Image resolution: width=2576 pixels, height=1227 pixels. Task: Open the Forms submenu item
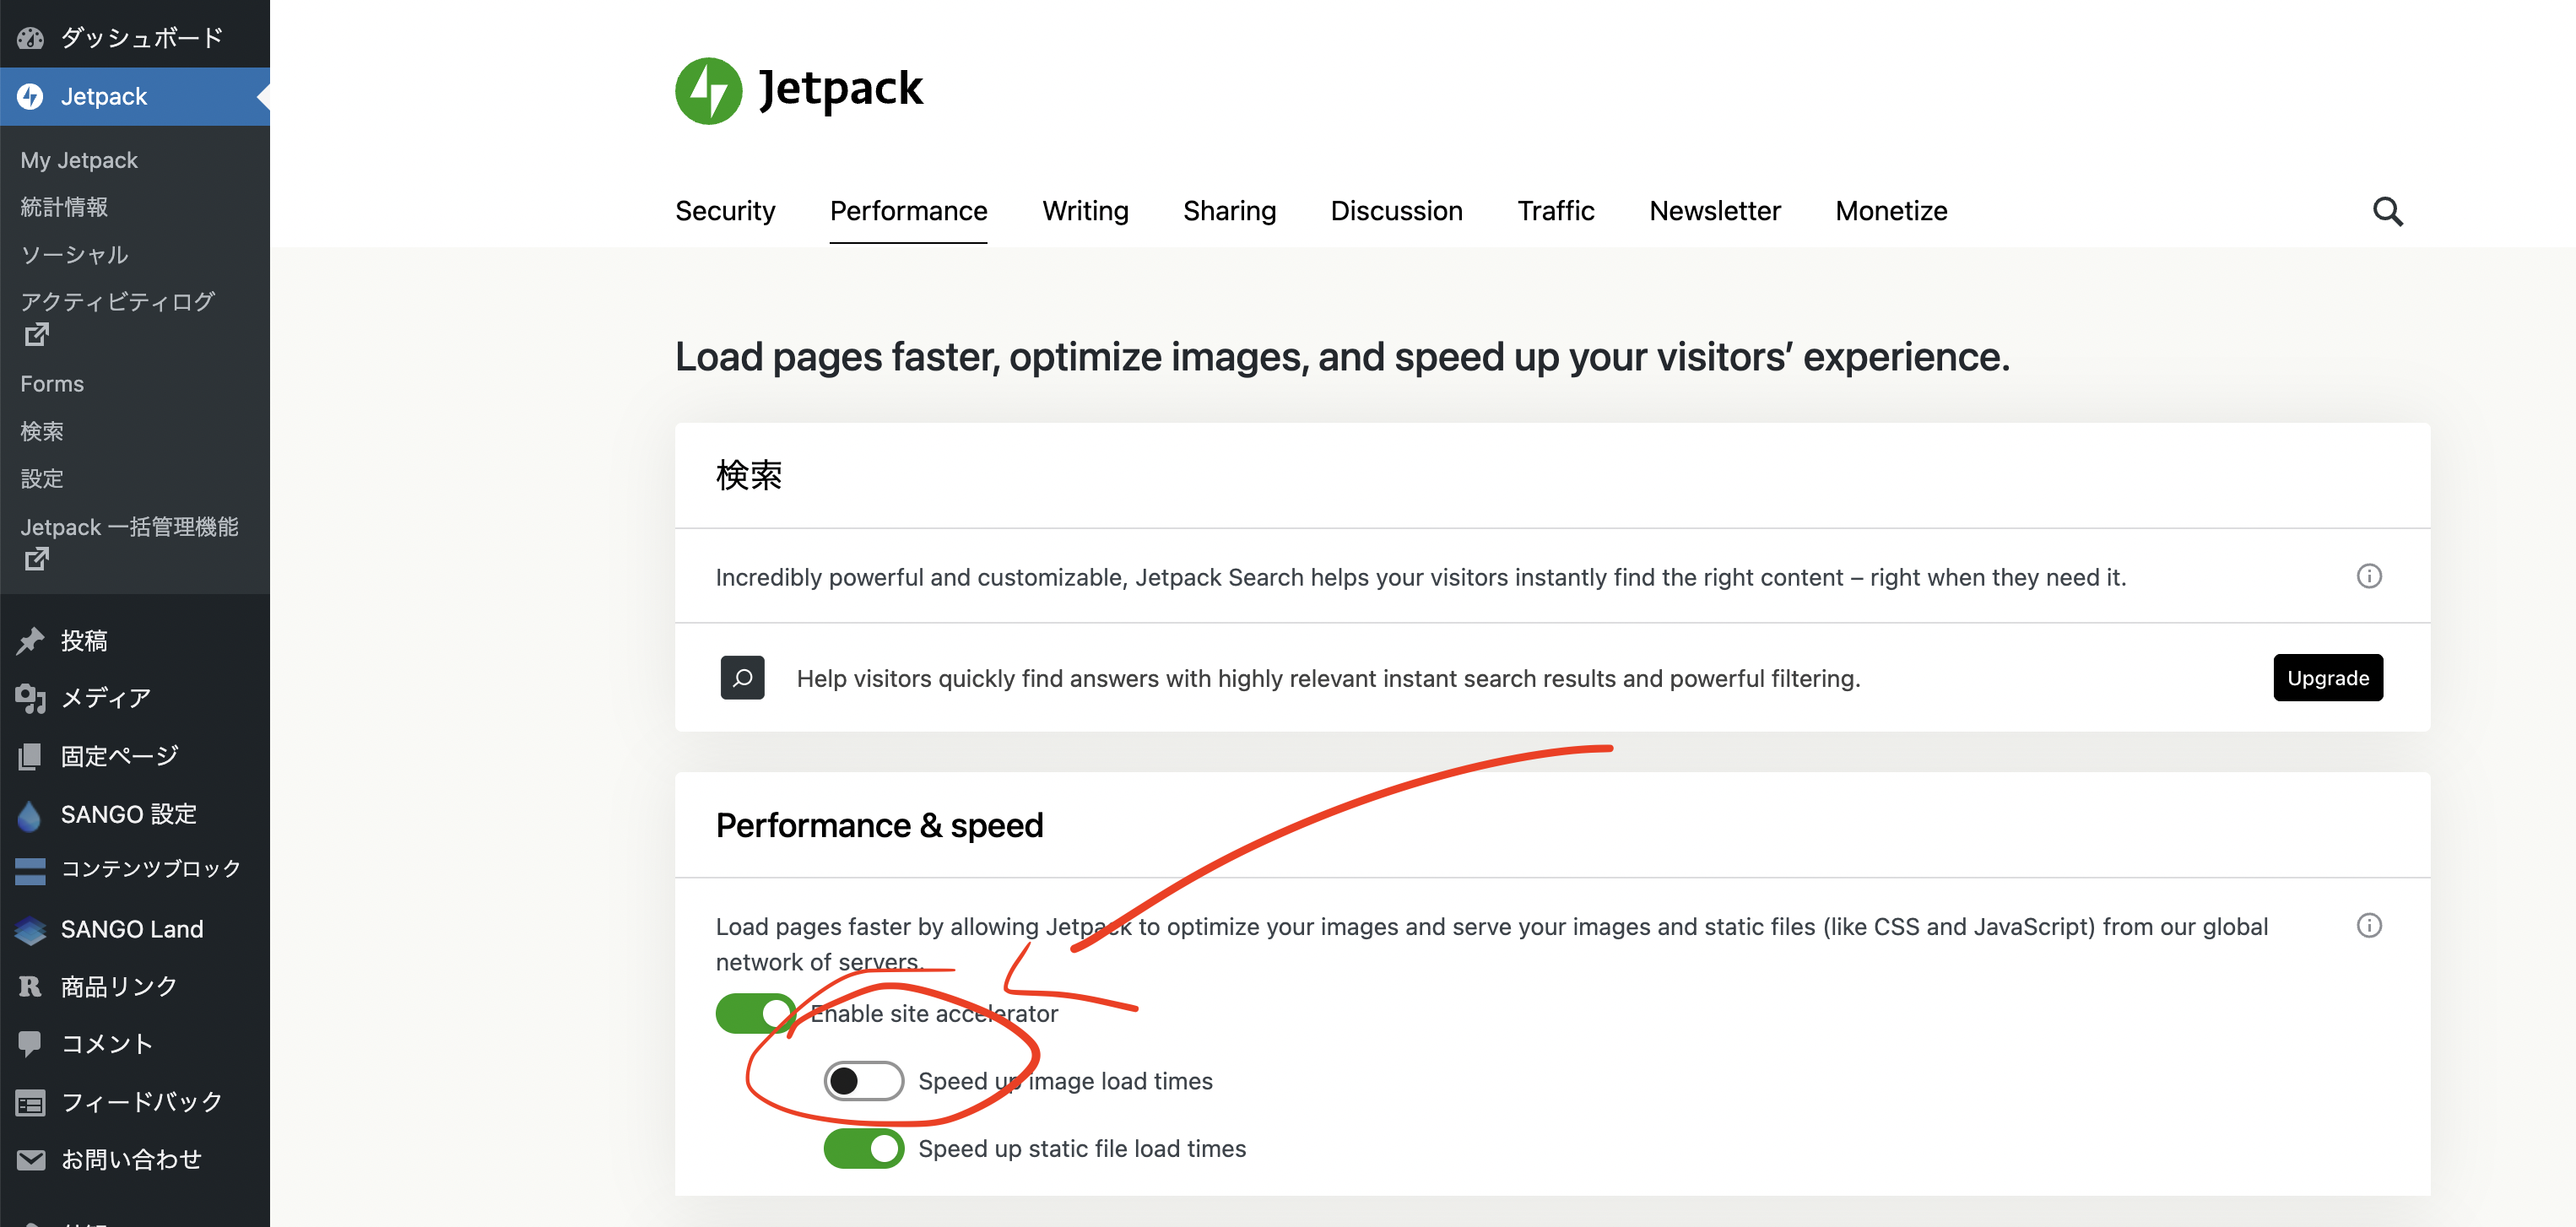click(x=52, y=384)
